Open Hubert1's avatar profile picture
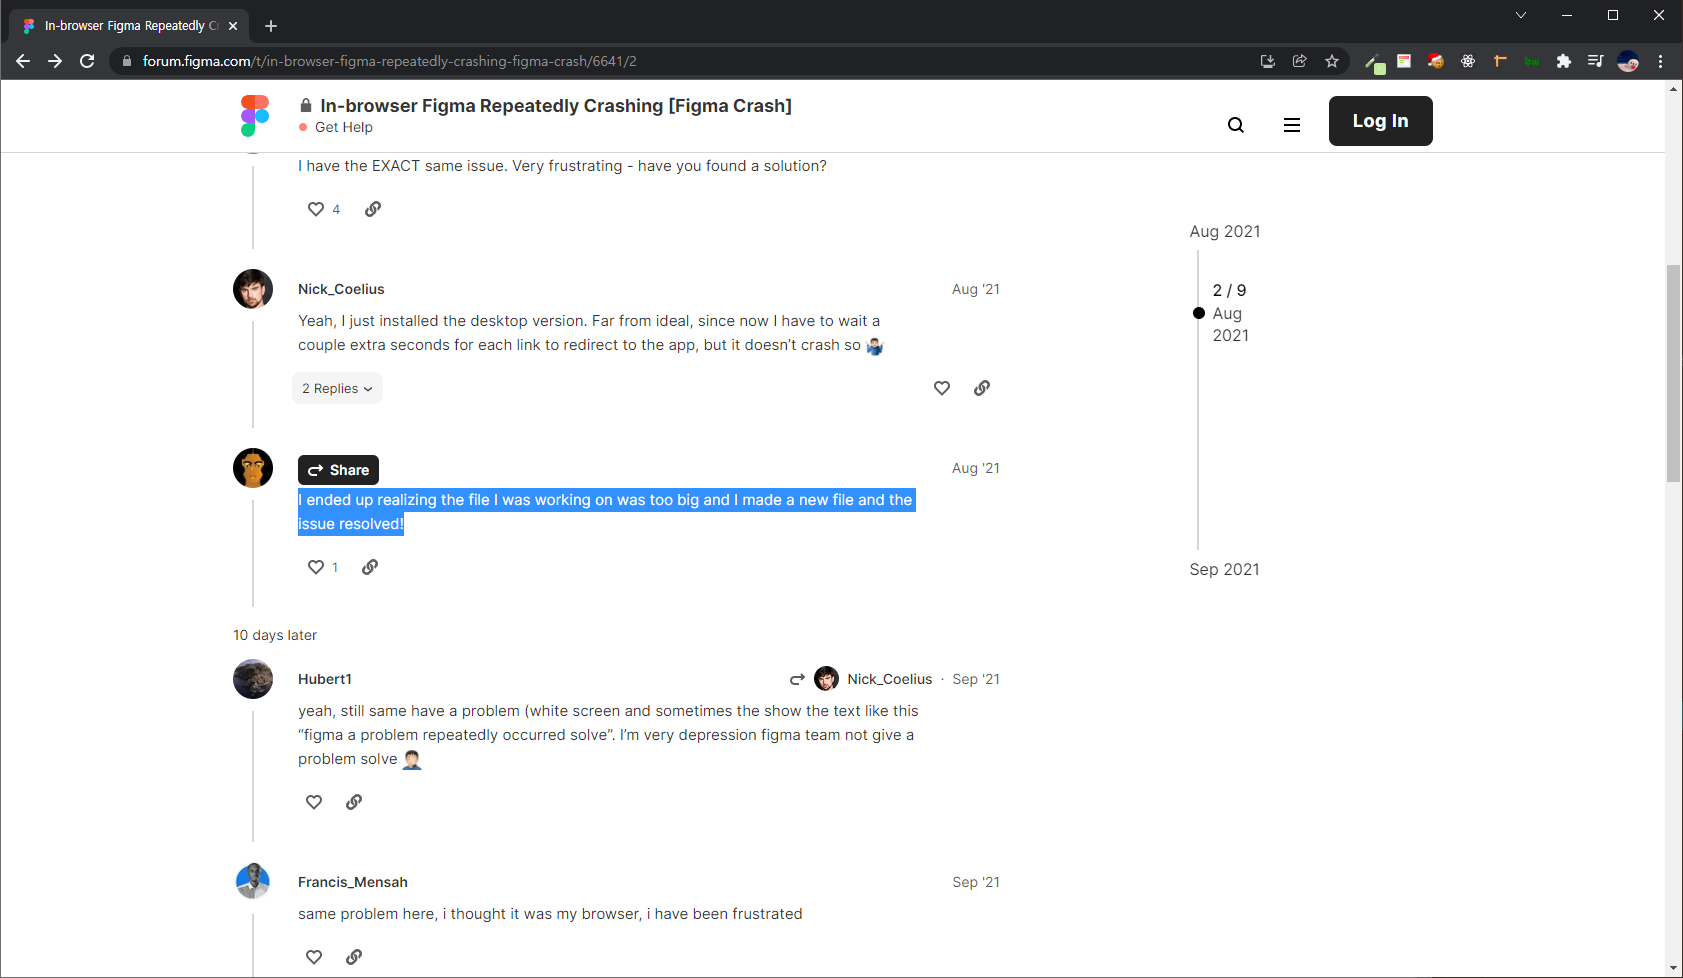1683x978 pixels. pyautogui.click(x=253, y=679)
